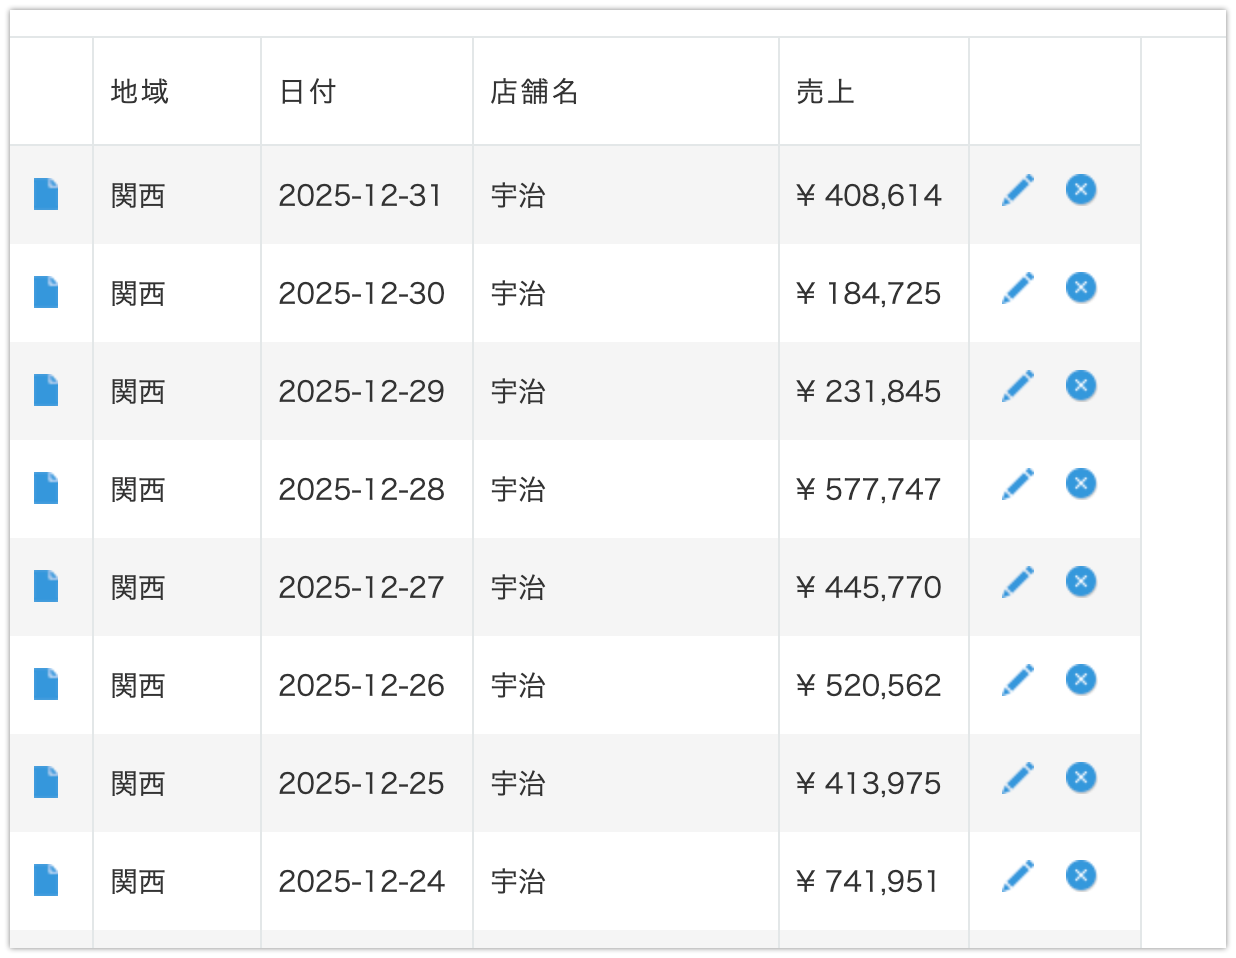Image resolution: width=1236 pixels, height=958 pixels.
Task: Edit the 2025-12-29 record
Action: pyautogui.click(x=1017, y=386)
